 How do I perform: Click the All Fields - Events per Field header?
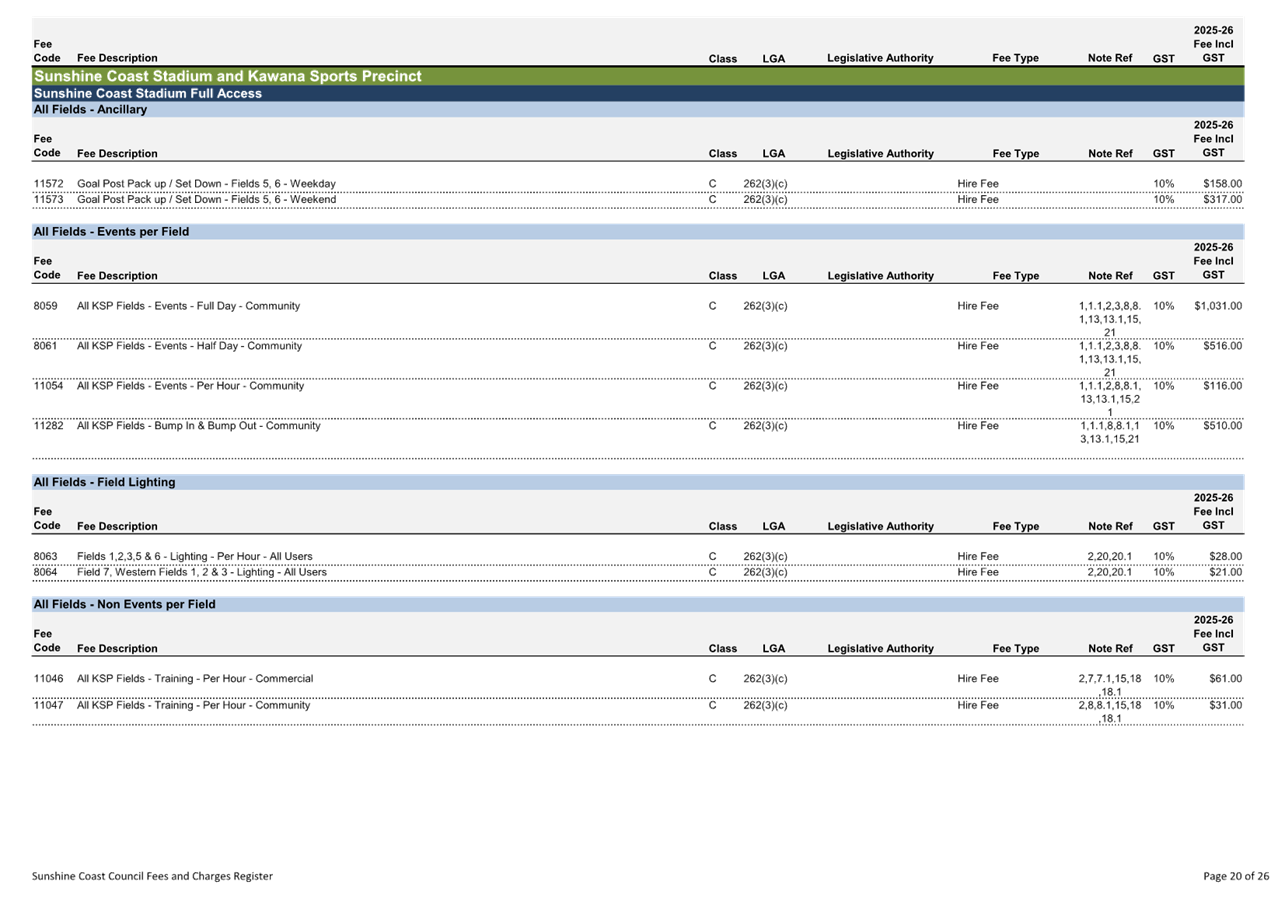(111, 231)
